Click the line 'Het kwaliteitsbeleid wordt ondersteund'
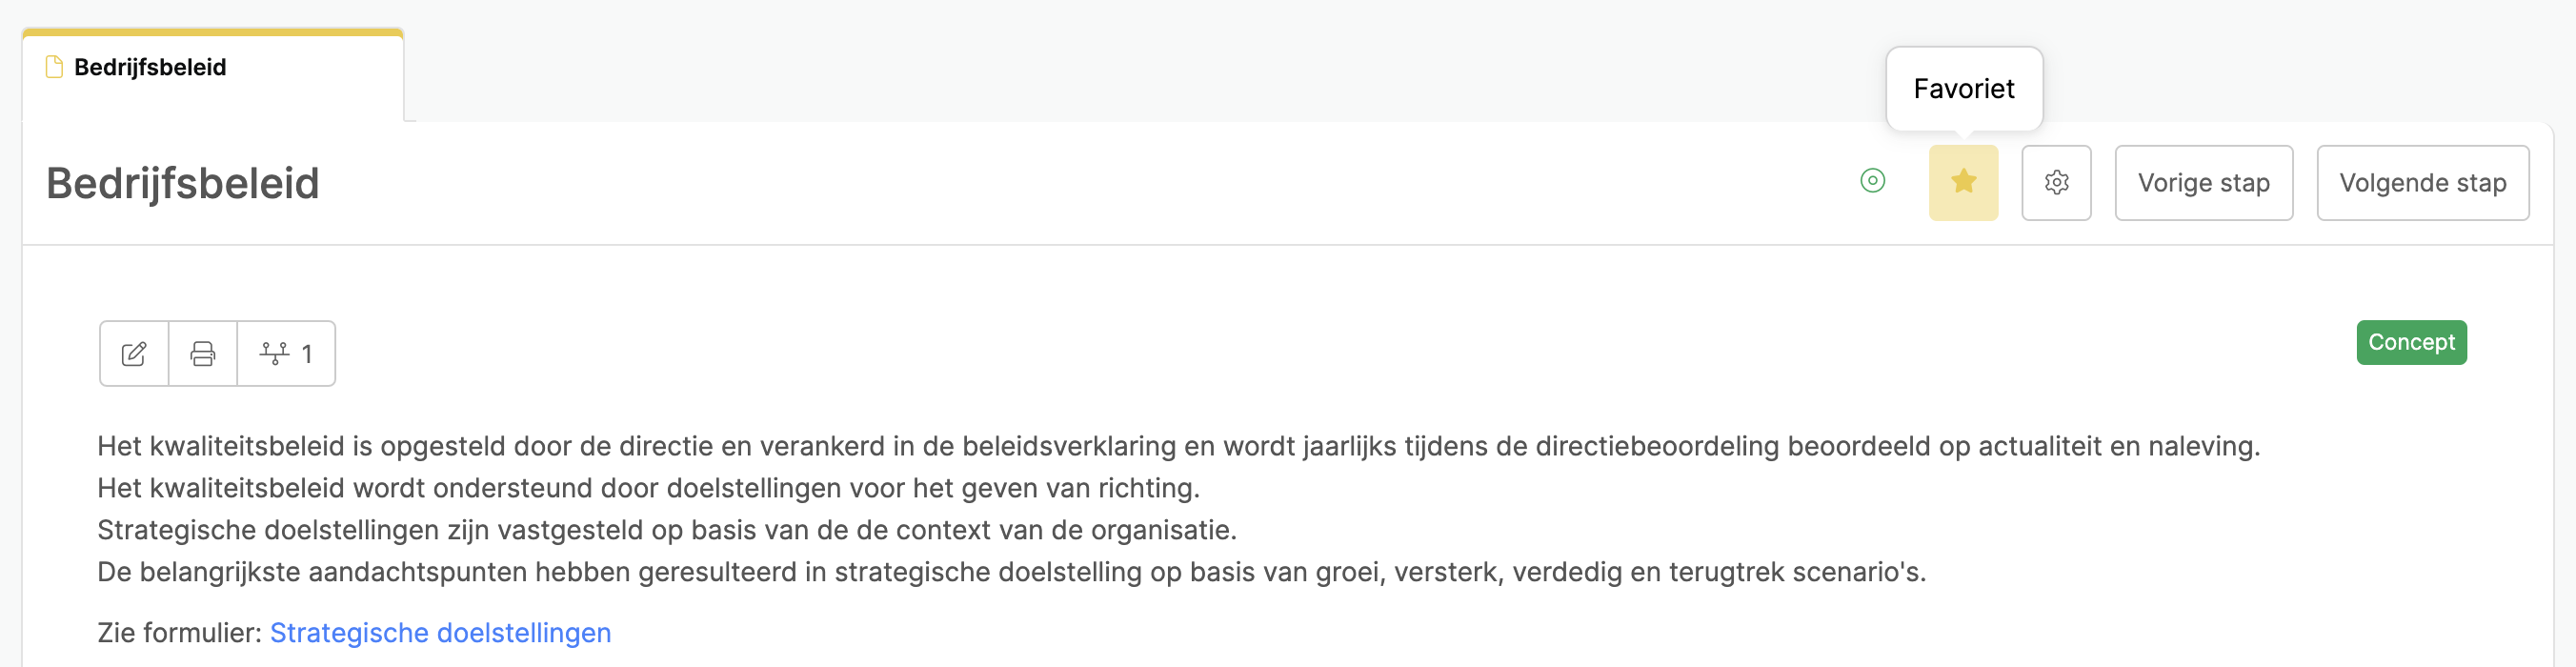 point(648,489)
